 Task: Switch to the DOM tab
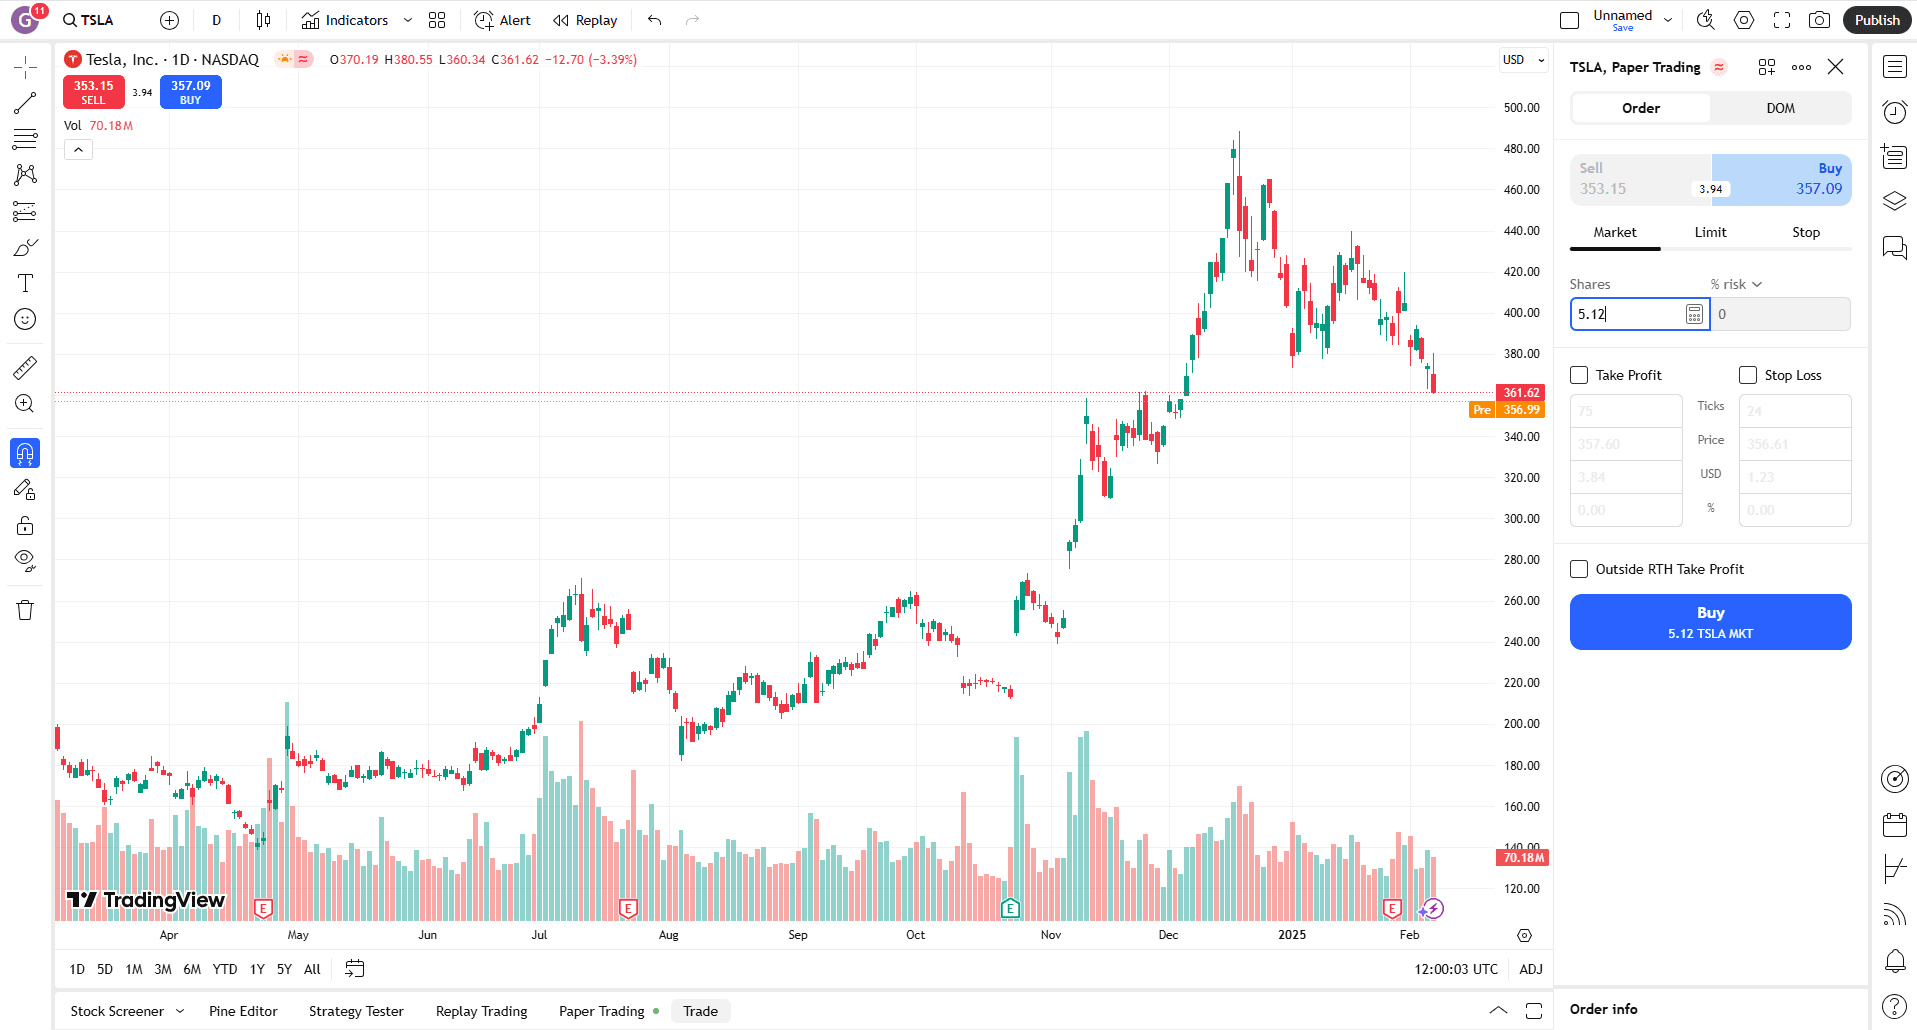(1780, 108)
